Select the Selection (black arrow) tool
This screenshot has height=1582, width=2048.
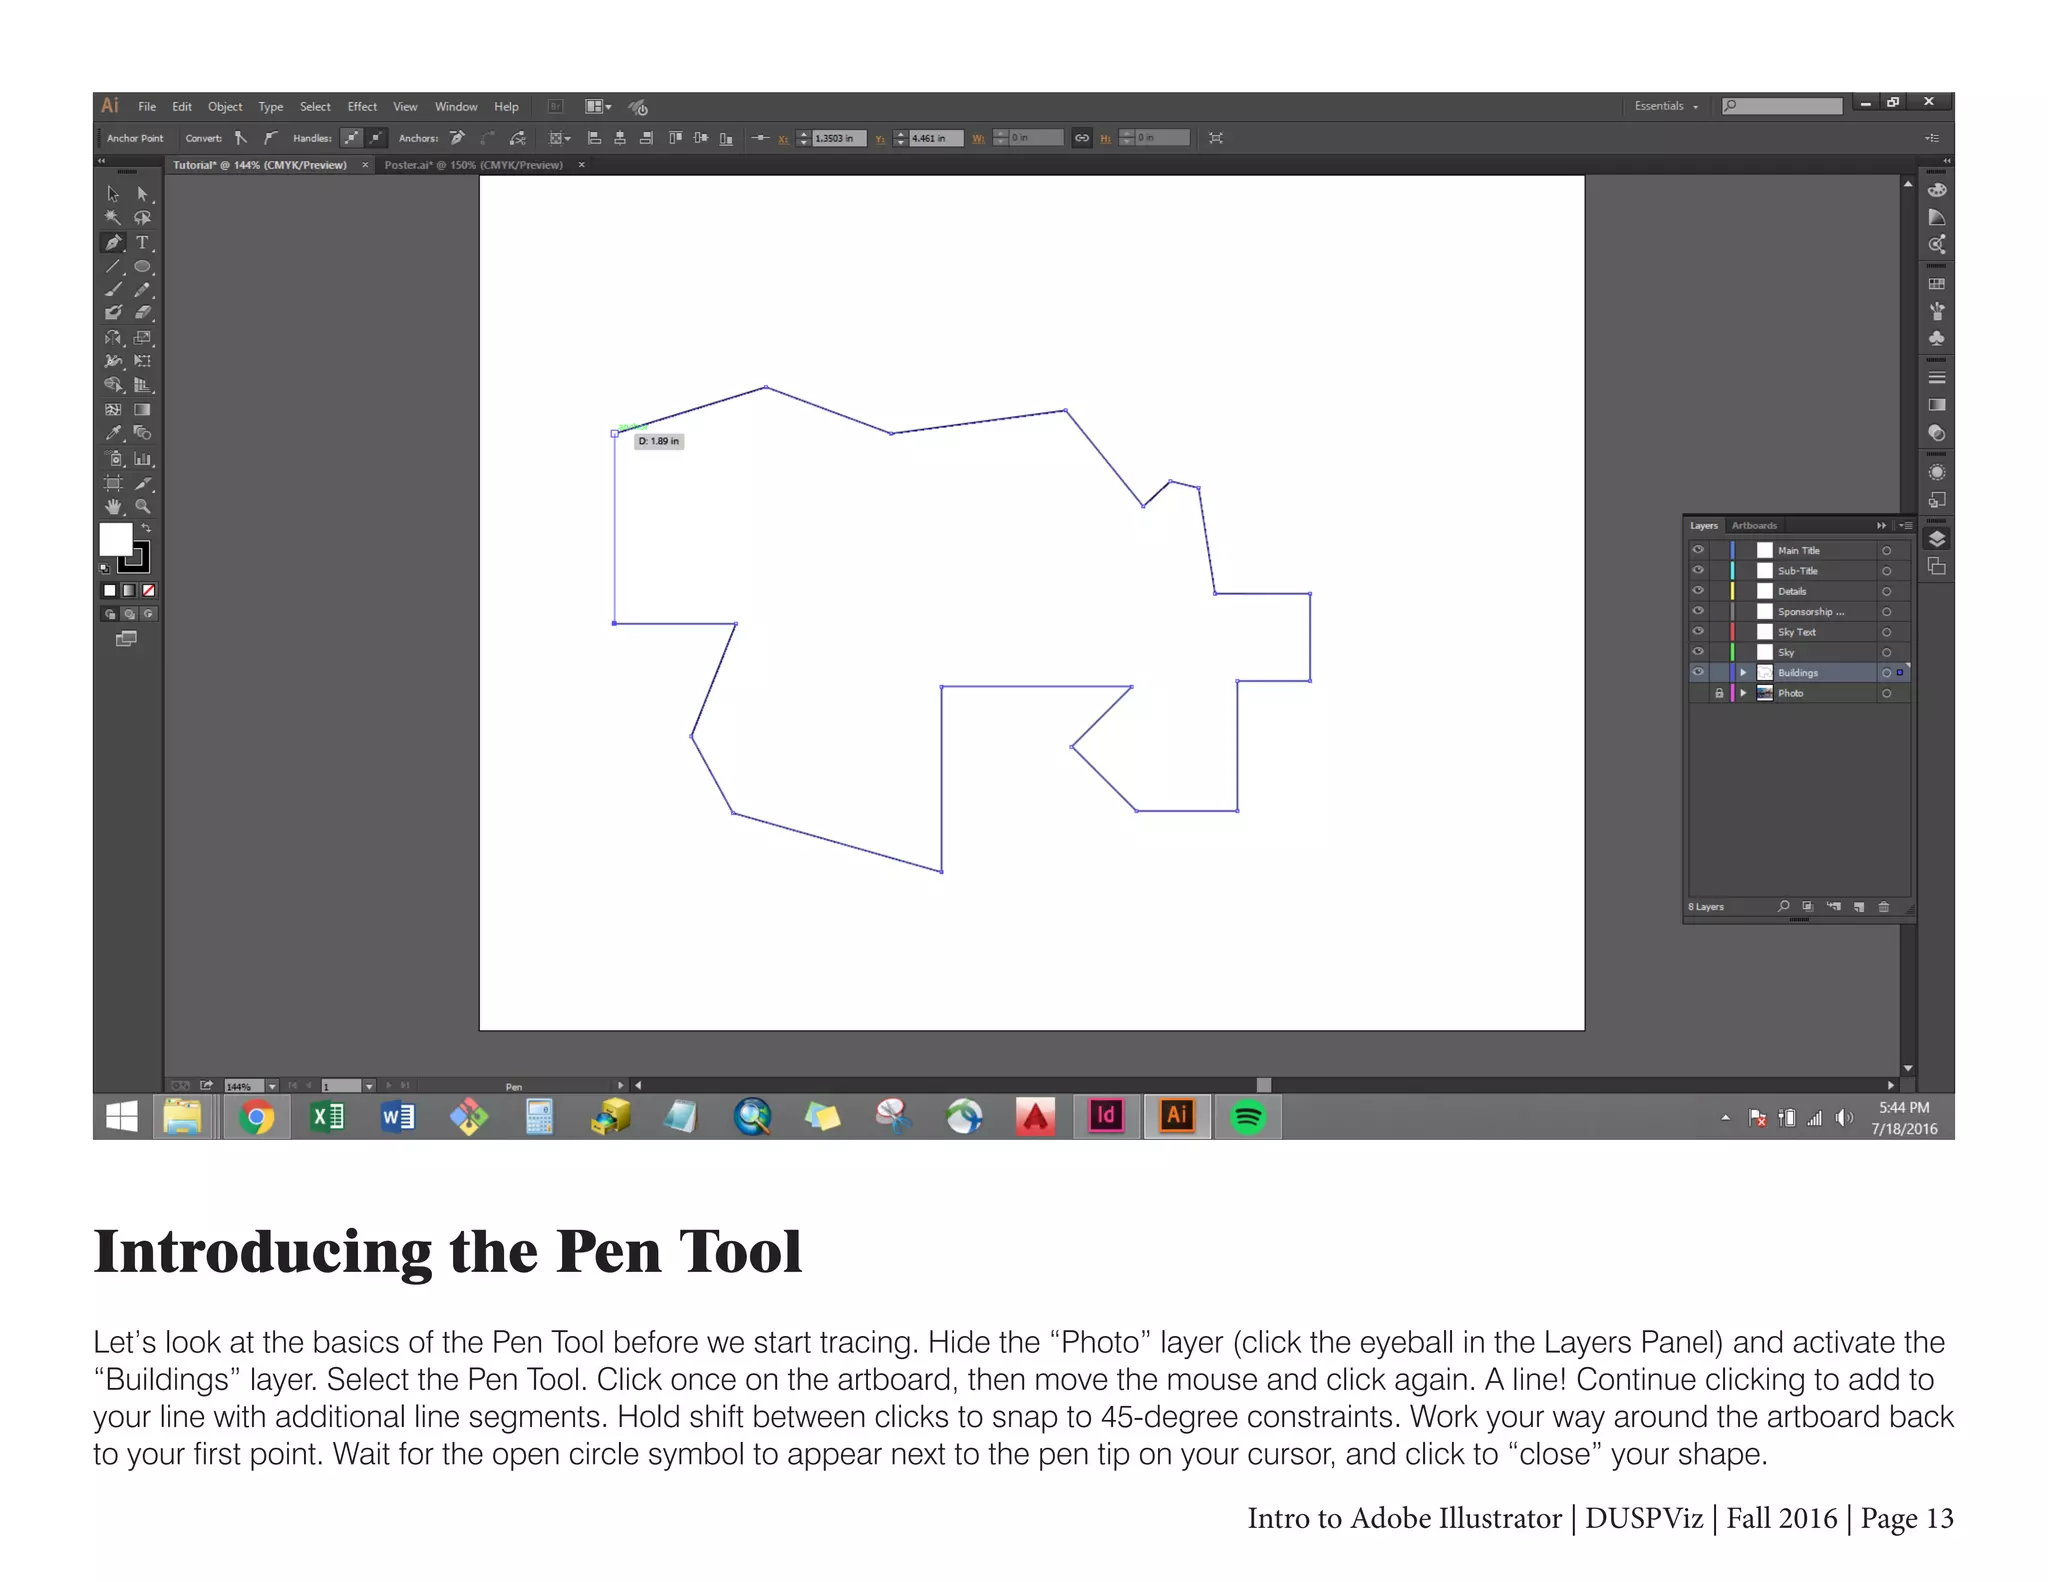(x=113, y=194)
